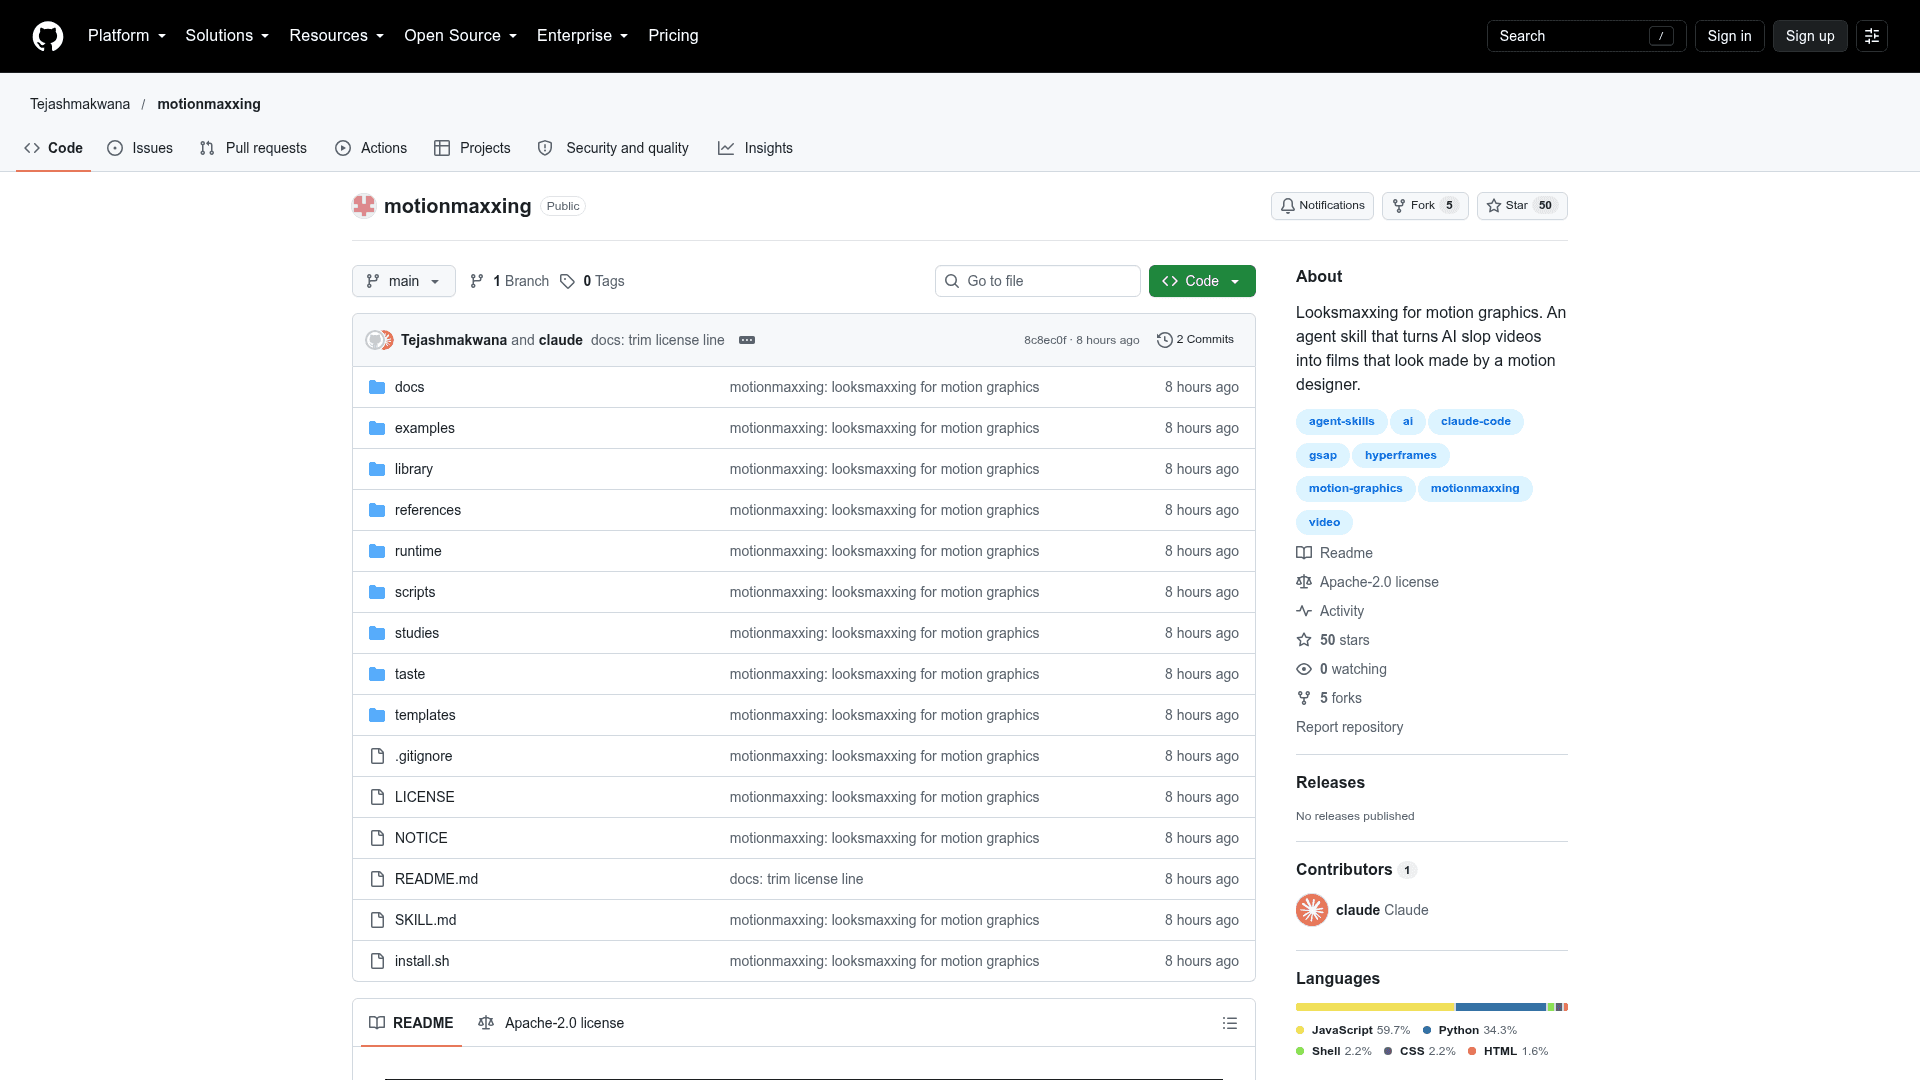Click the docs folder icon
1920x1080 pixels.
pyautogui.click(x=377, y=387)
